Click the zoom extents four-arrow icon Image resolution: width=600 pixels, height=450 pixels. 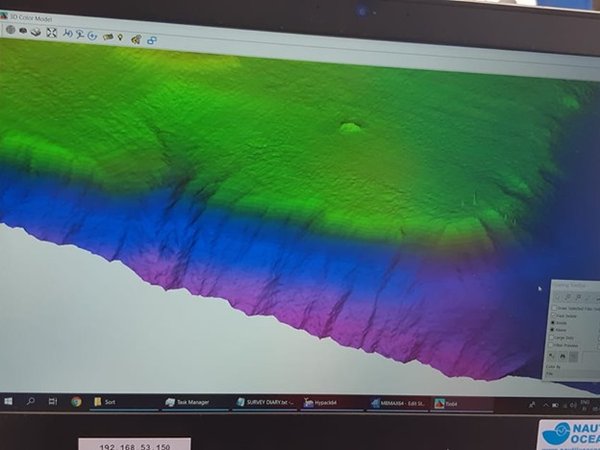click(x=51, y=33)
